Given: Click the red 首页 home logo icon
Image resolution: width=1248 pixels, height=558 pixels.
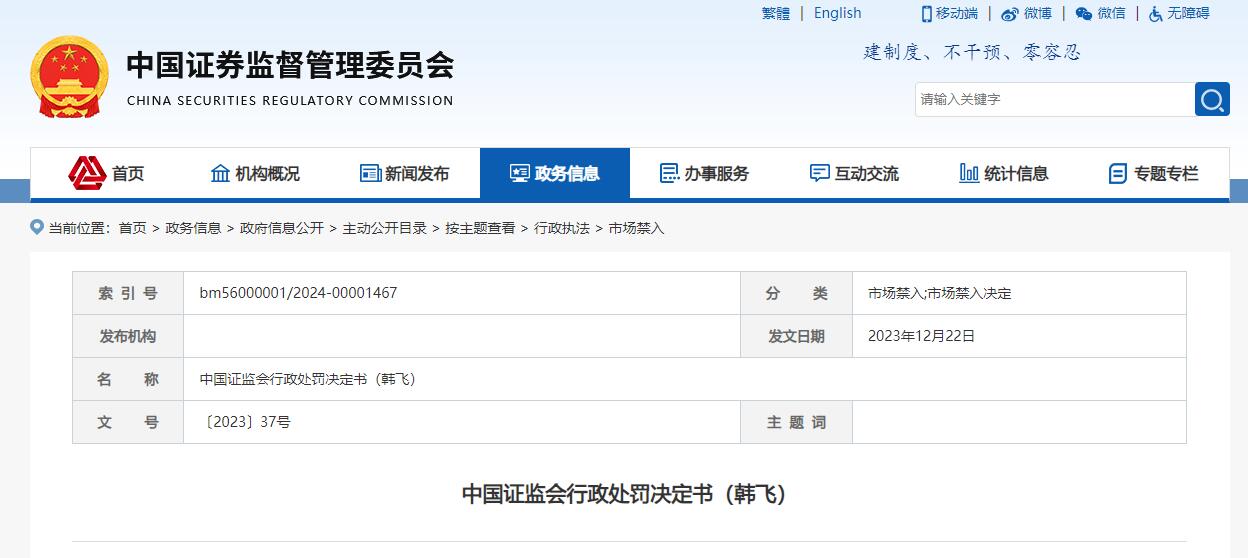Looking at the screenshot, I should [87, 173].
